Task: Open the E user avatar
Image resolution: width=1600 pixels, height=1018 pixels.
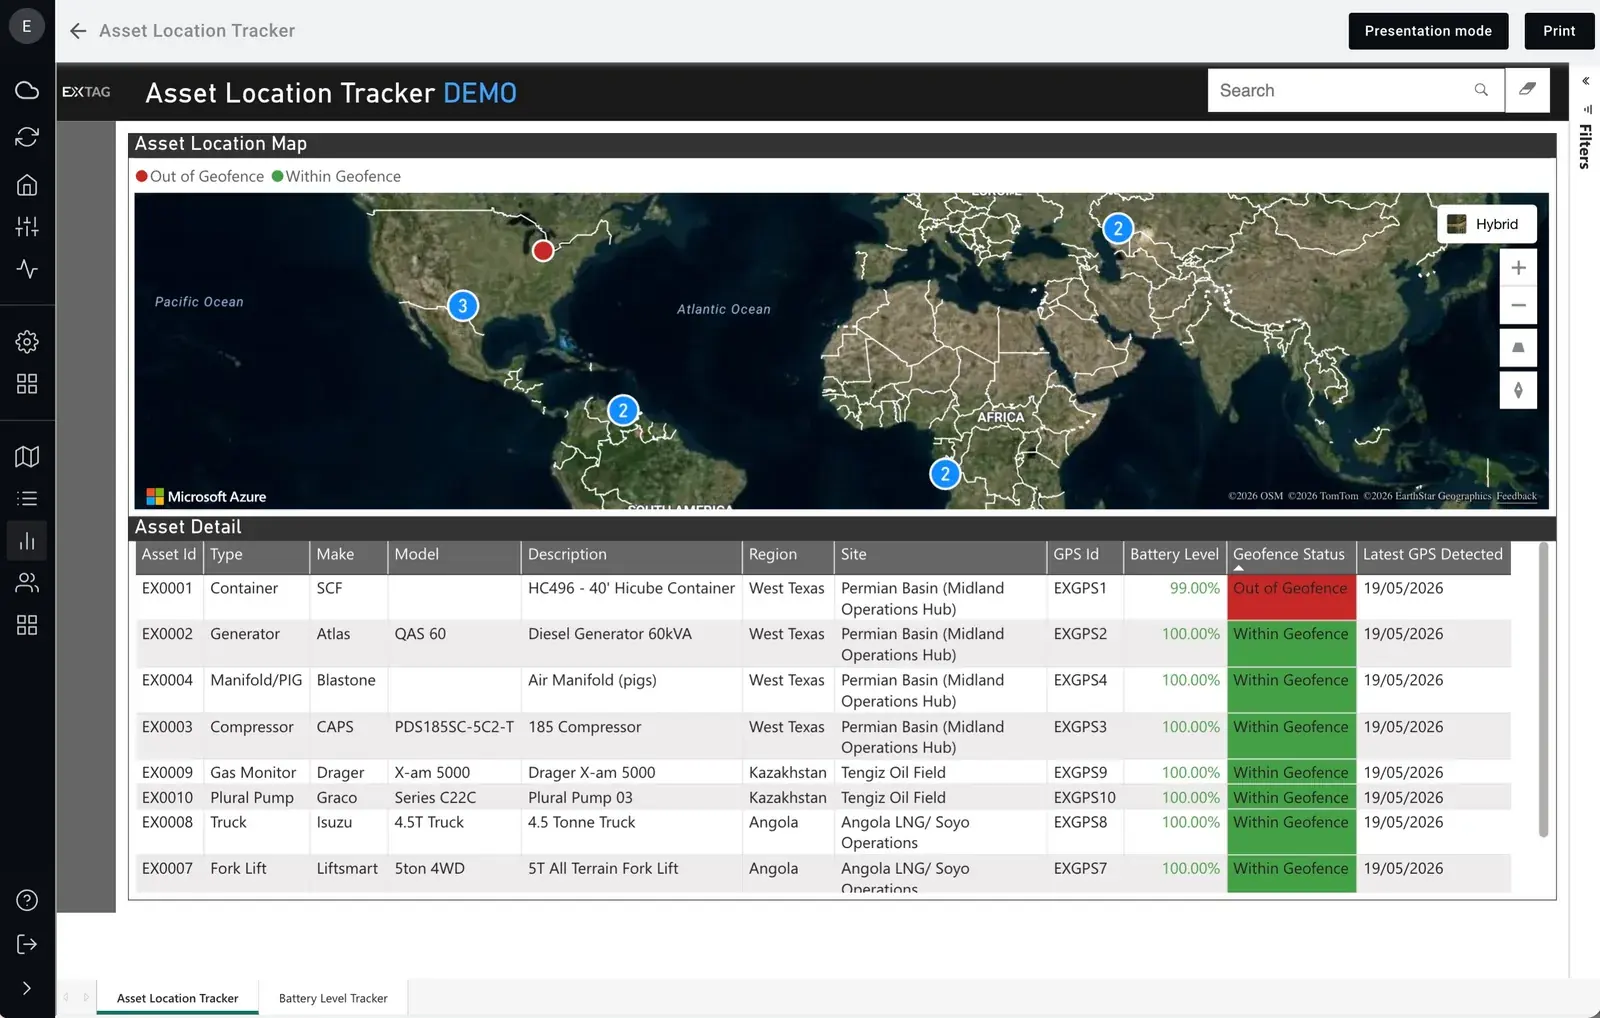Action: tap(27, 26)
